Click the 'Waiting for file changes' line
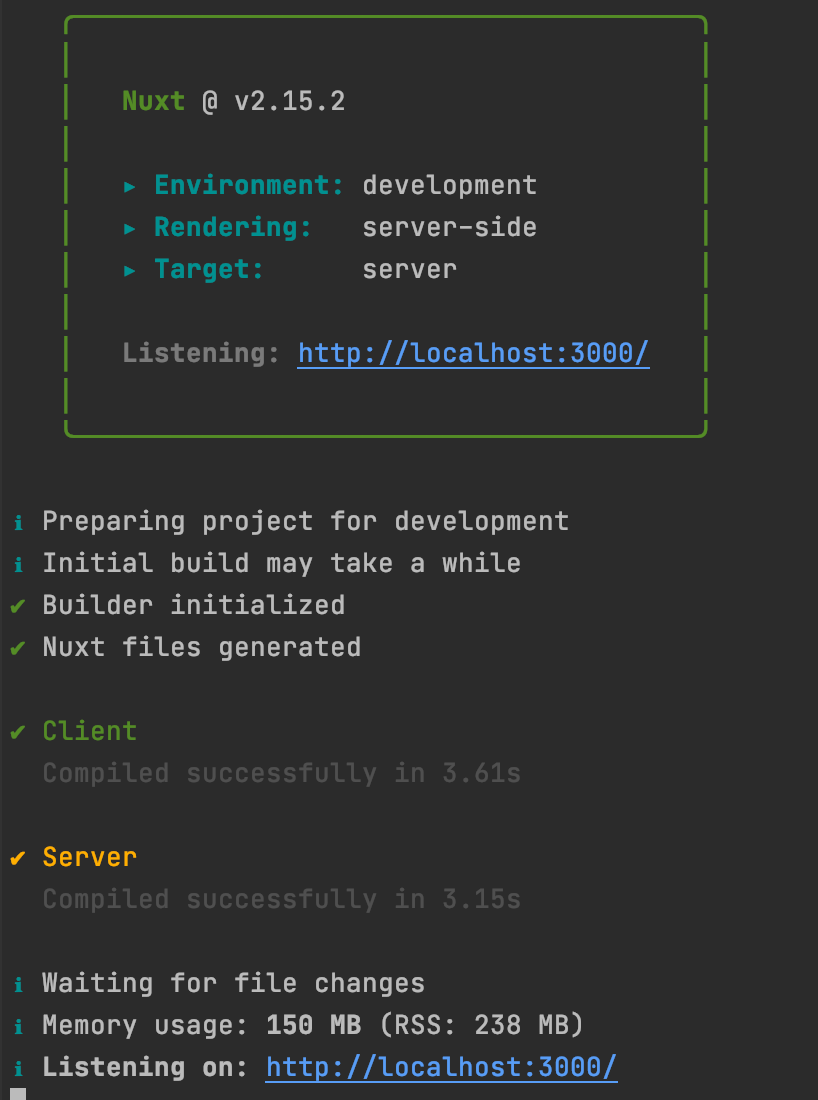This screenshot has width=818, height=1100. (x=234, y=984)
